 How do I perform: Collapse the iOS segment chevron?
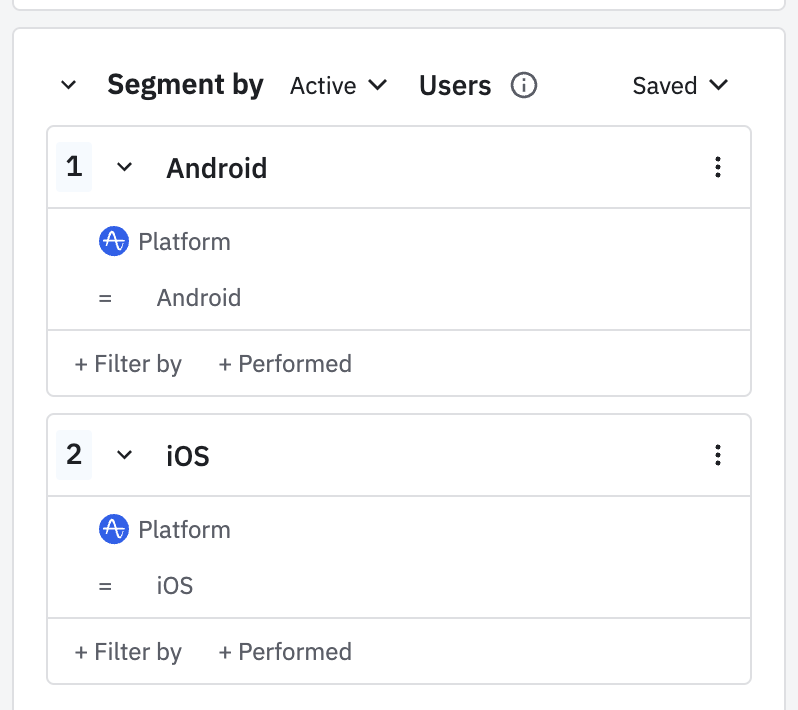coord(124,456)
